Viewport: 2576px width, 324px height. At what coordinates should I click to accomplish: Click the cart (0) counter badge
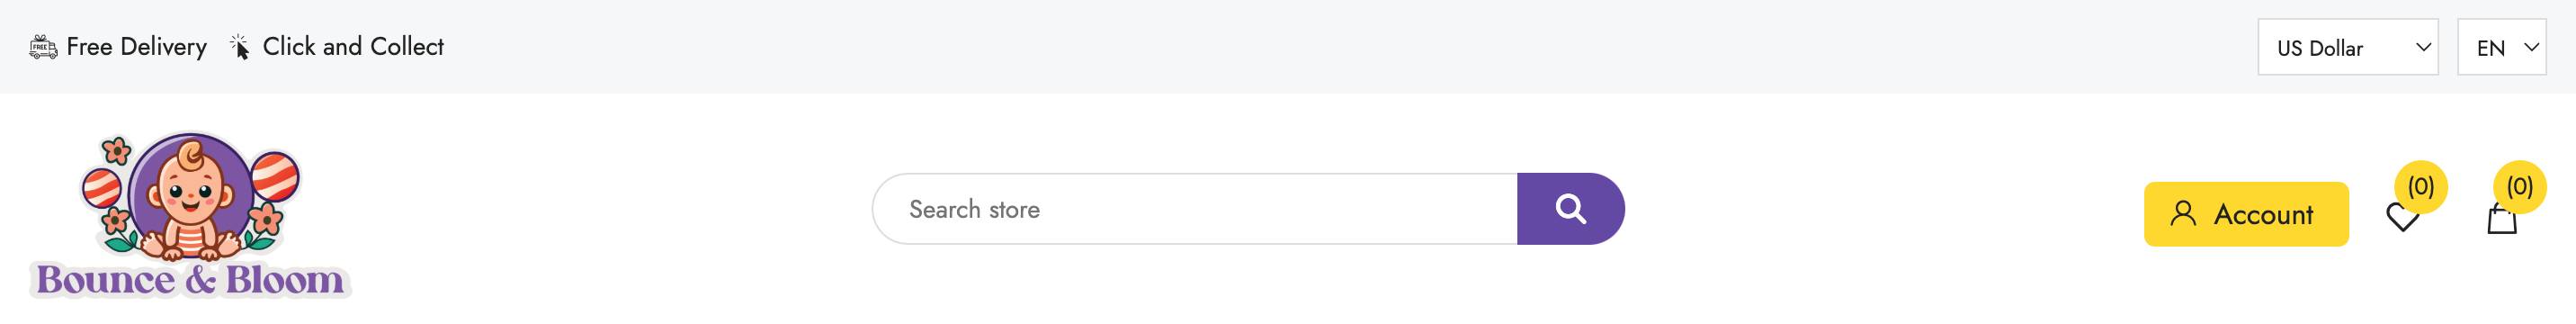click(2520, 187)
